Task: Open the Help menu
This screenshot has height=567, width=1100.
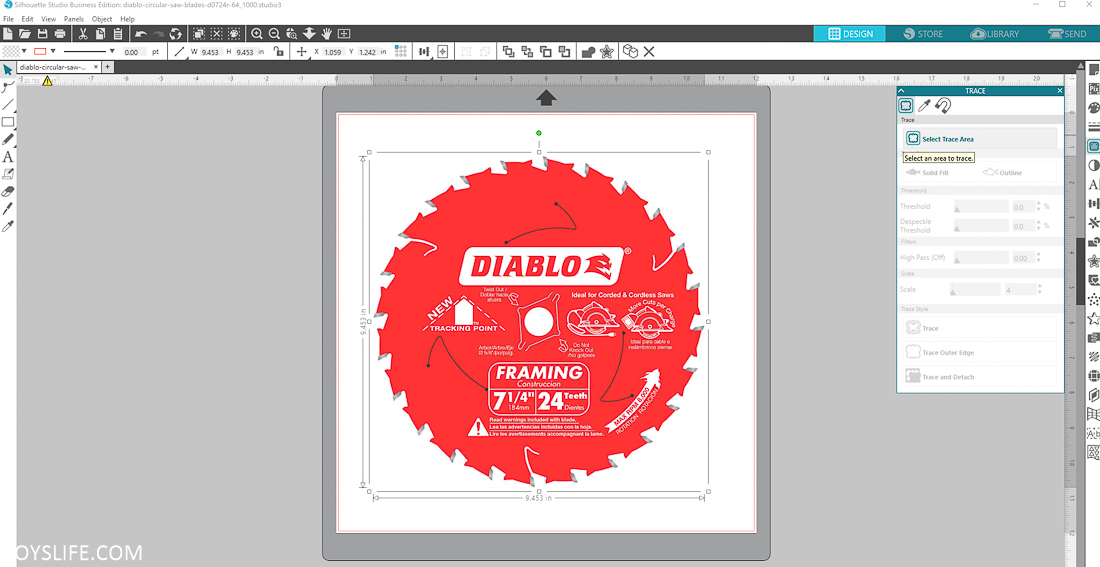Action: pos(127,19)
